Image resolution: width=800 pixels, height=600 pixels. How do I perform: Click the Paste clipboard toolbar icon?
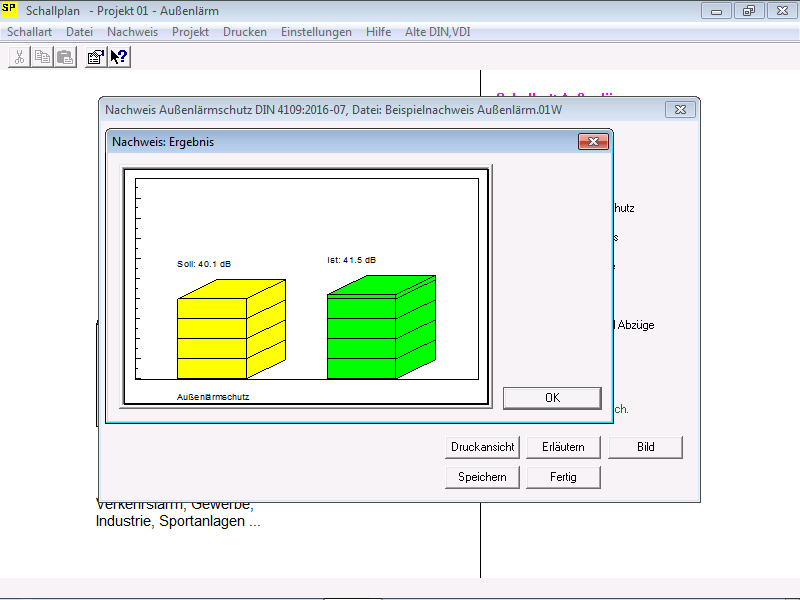tap(65, 57)
